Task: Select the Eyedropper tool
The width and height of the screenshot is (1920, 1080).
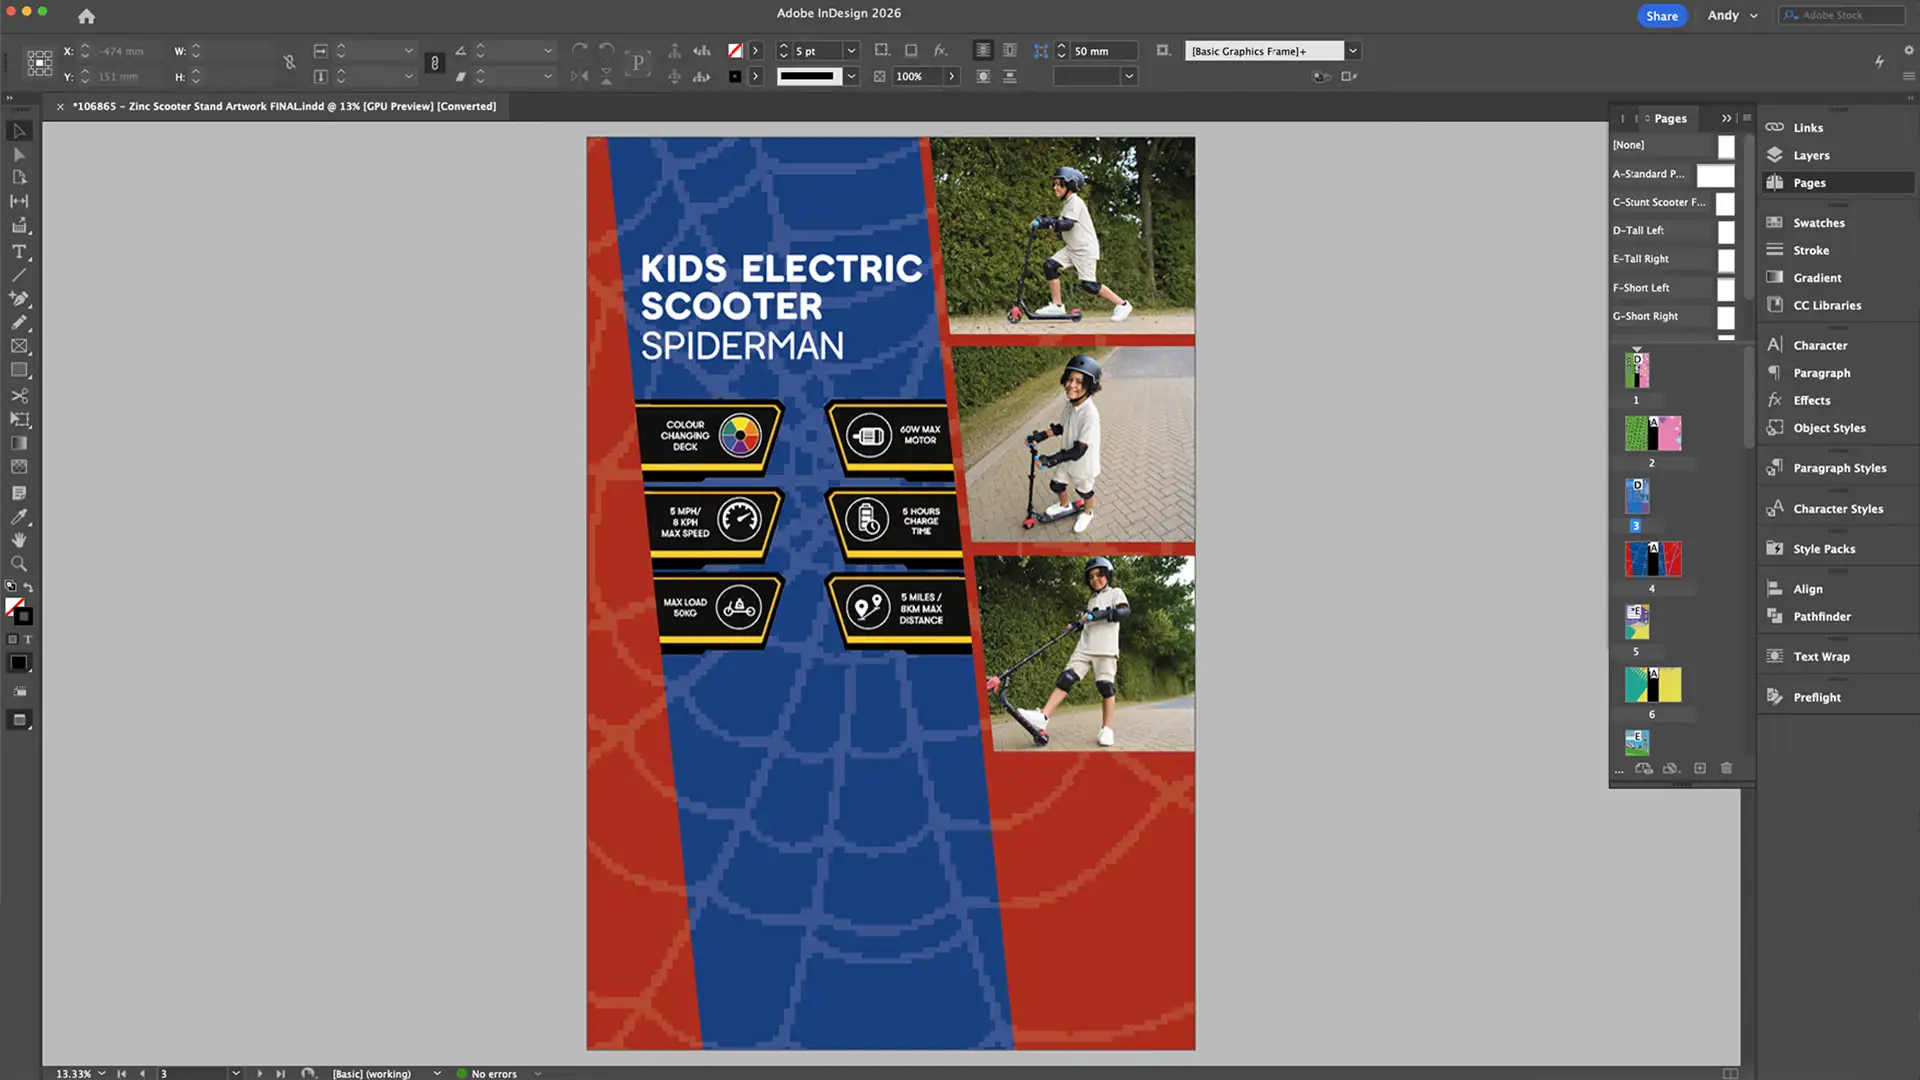Action: pos(19,517)
